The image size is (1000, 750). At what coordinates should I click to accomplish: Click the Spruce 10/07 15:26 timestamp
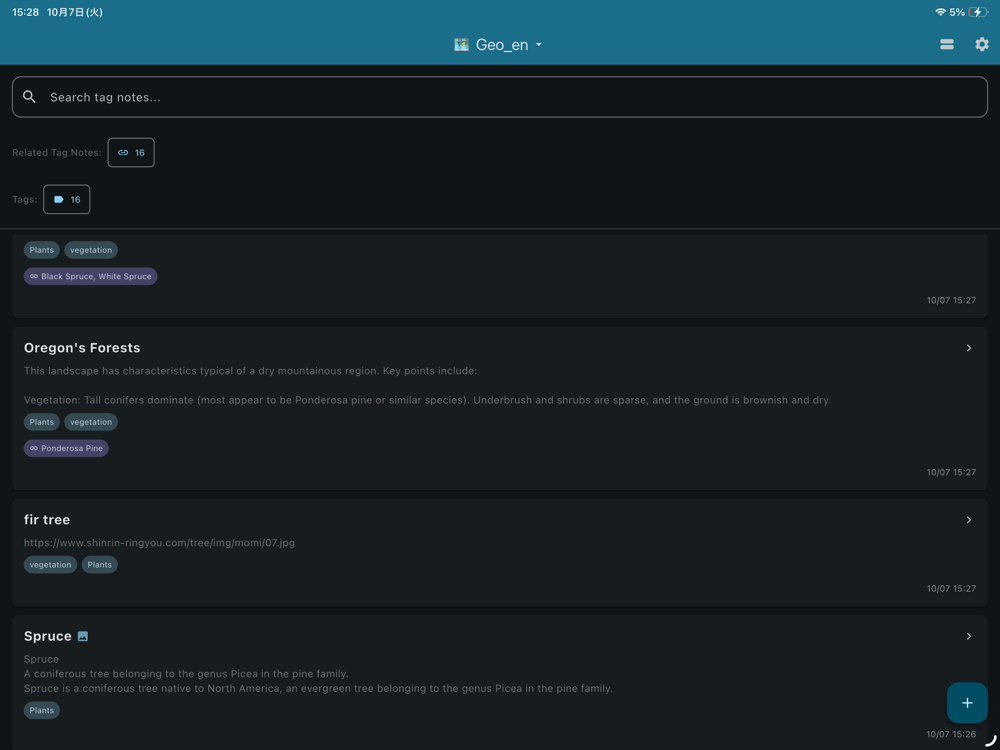click(x=951, y=734)
